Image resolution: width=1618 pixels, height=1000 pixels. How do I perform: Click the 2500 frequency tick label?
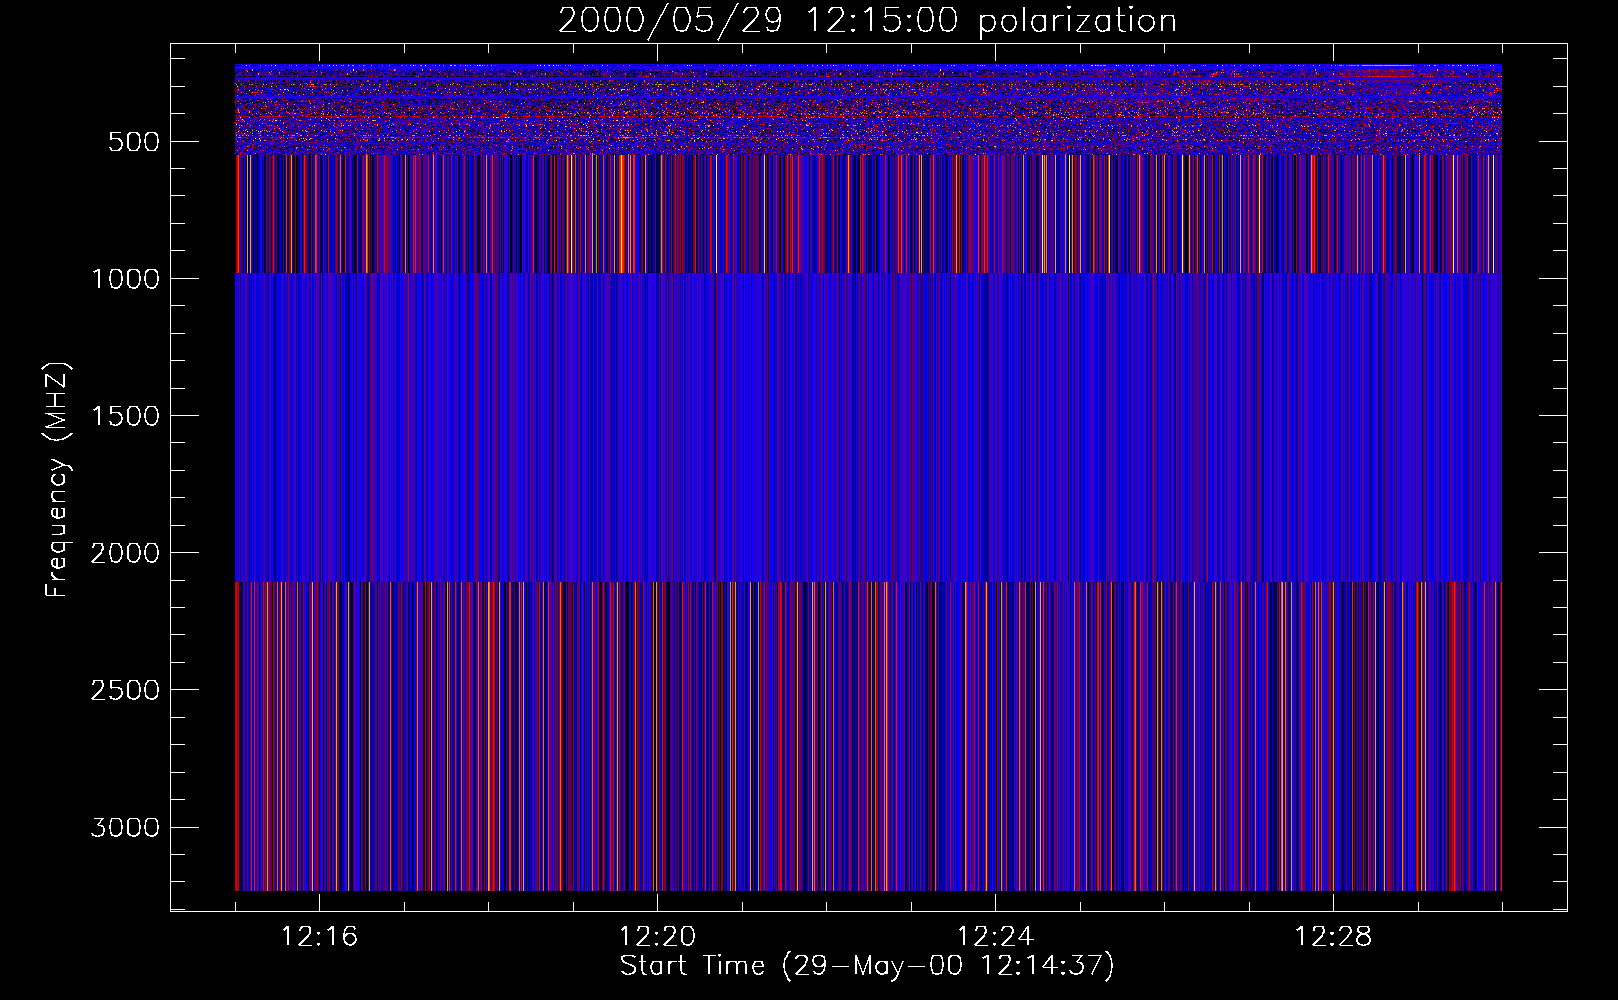click(125, 690)
